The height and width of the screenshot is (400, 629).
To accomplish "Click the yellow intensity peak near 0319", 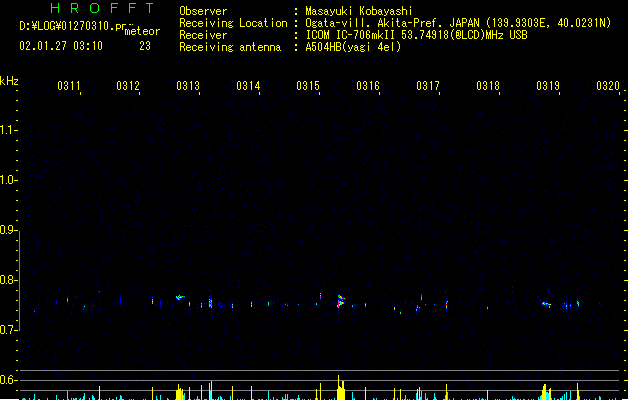I will [x=544, y=392].
